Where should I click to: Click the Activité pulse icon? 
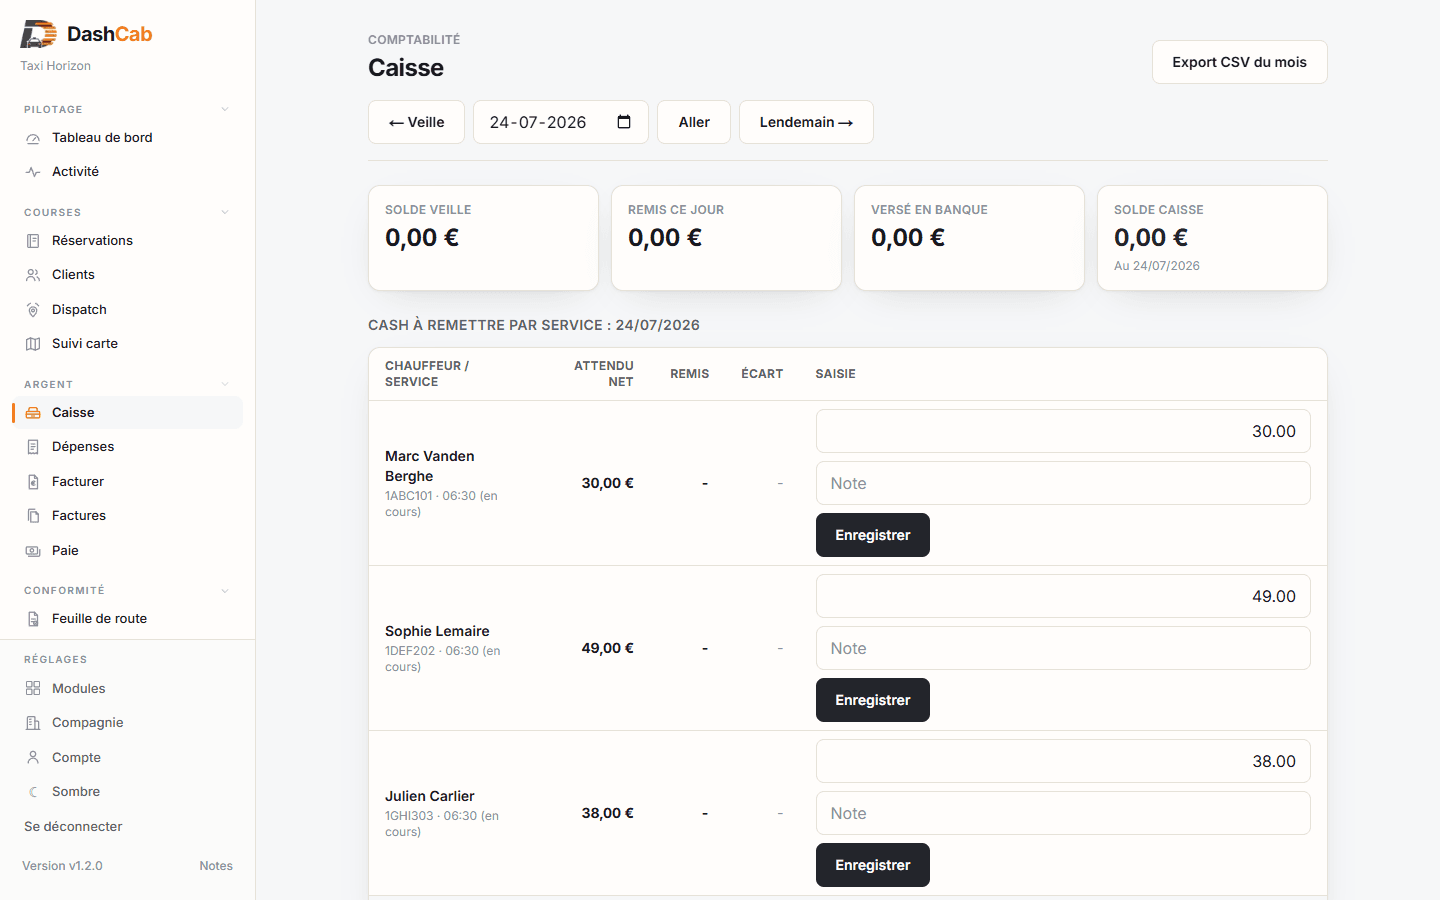coord(33,172)
